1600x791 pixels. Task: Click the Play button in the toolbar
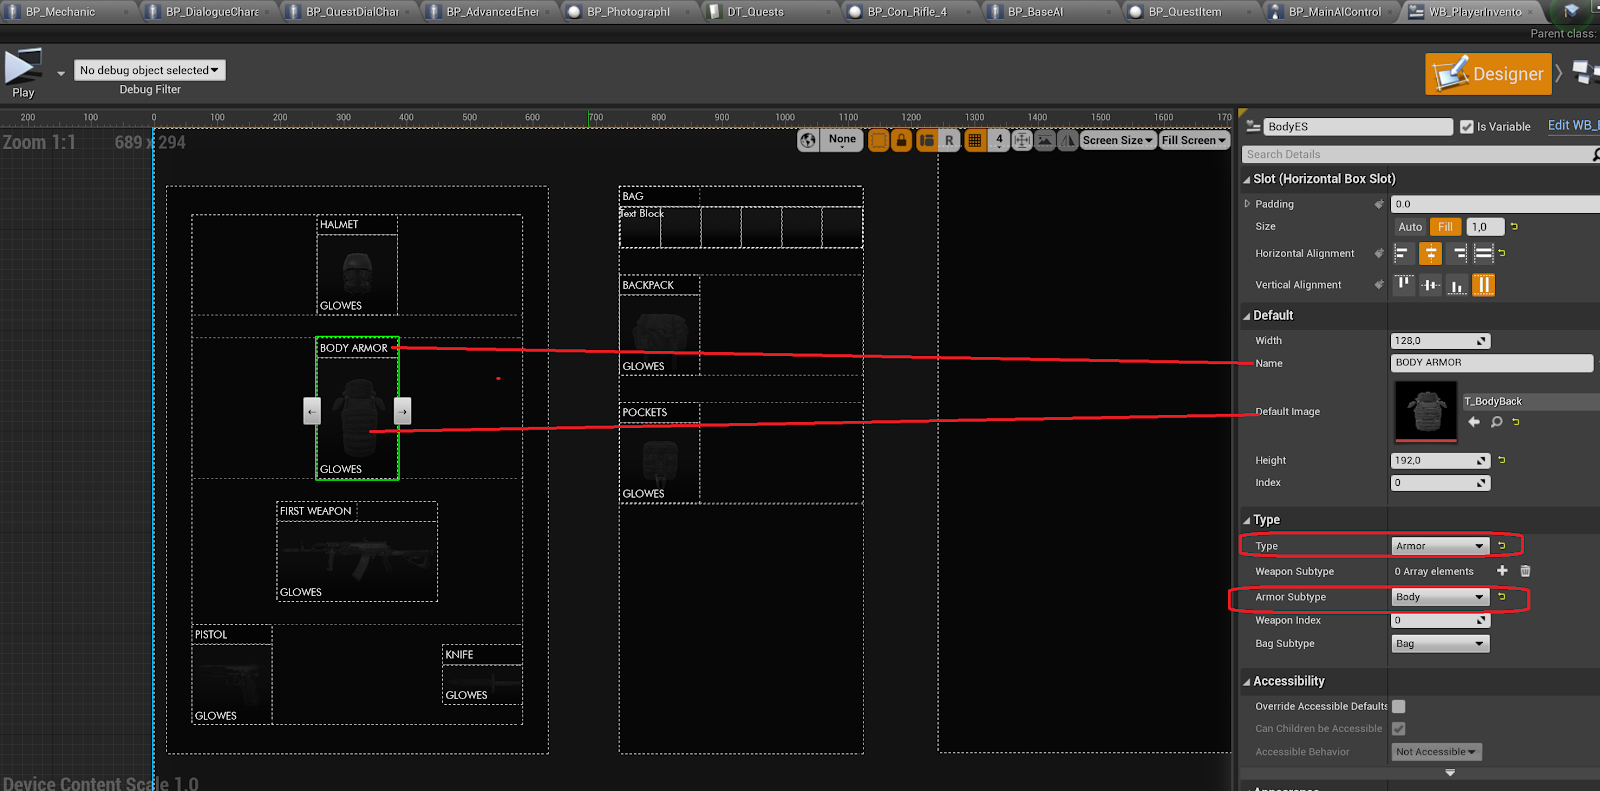[x=23, y=74]
